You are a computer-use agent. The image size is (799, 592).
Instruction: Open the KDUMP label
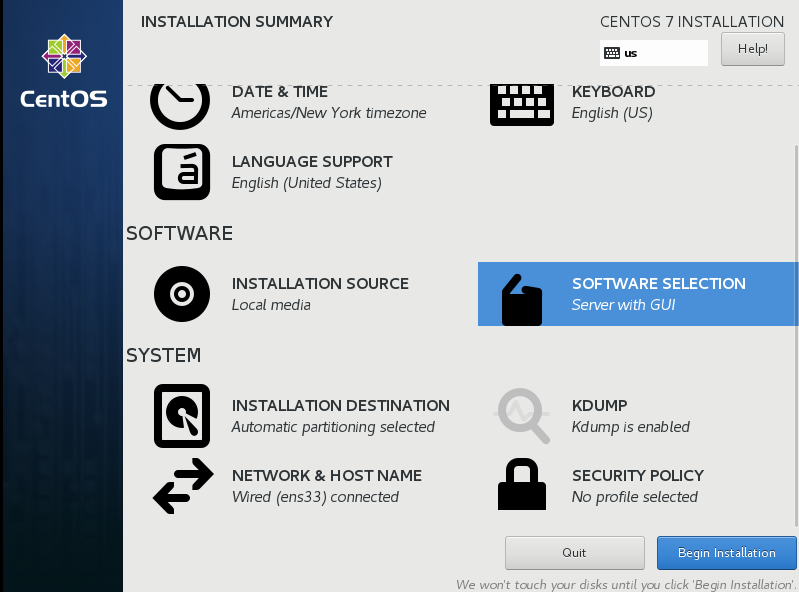[599, 406]
